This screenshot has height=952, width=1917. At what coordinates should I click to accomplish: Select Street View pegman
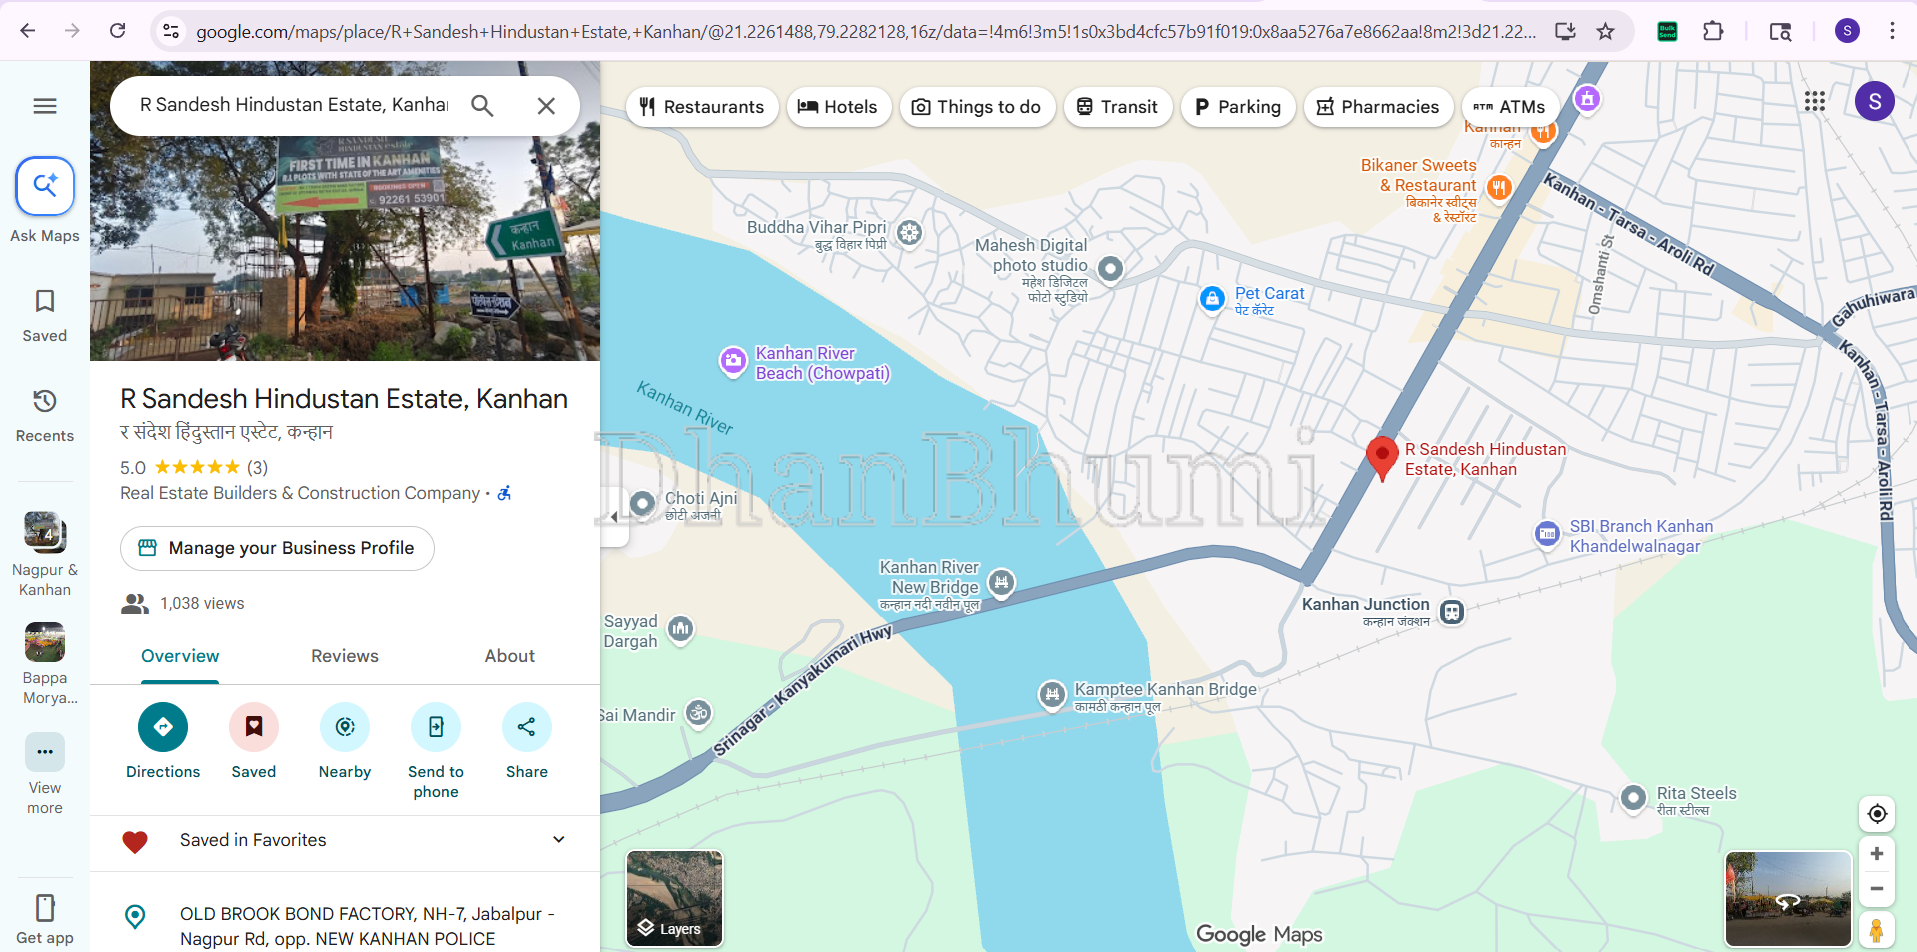(x=1877, y=931)
